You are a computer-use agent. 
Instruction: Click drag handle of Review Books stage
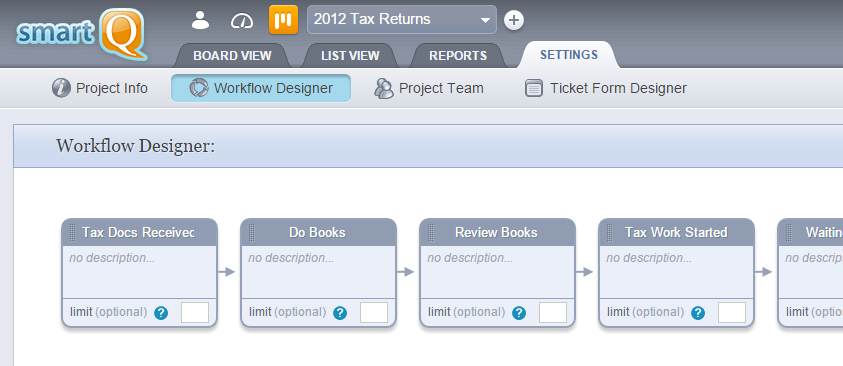click(x=431, y=233)
